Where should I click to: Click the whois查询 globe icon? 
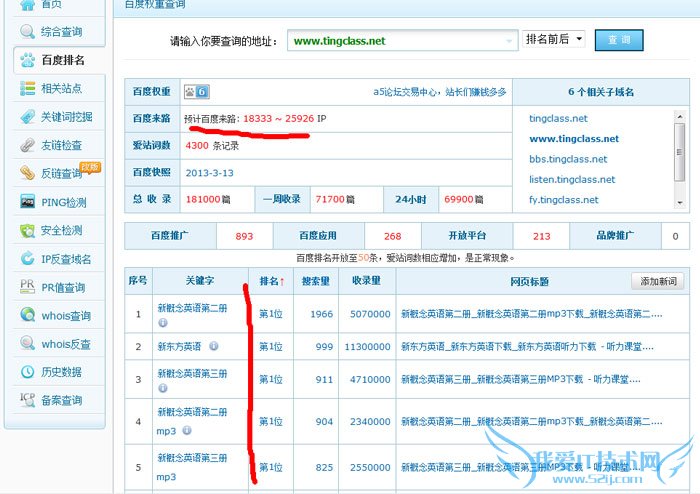[x=27, y=315]
